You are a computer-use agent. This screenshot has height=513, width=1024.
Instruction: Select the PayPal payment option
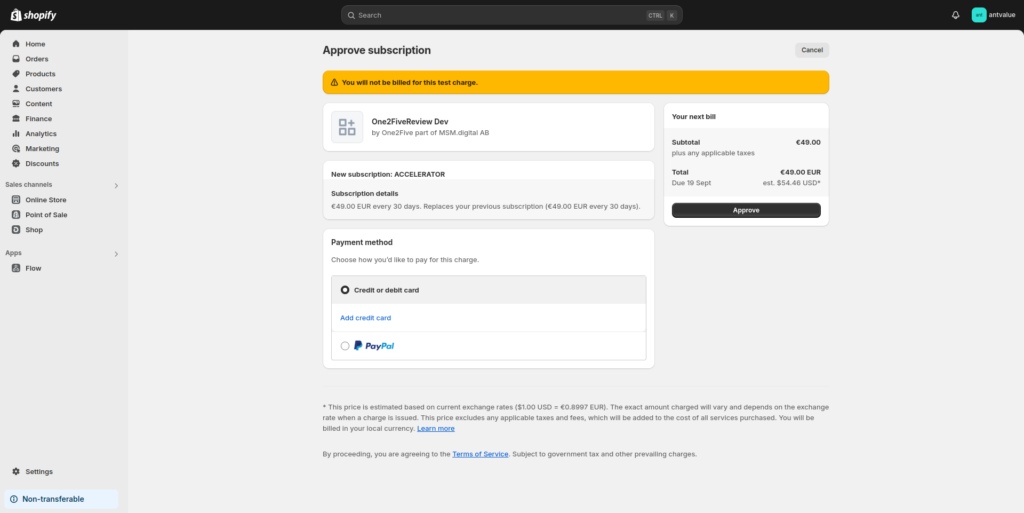(345, 346)
